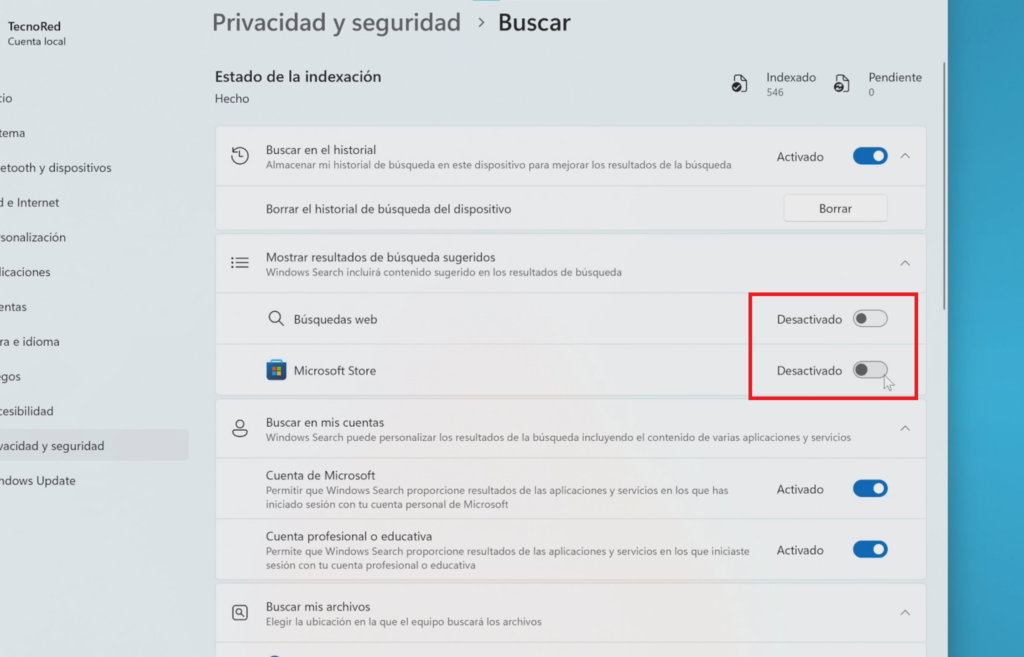The height and width of the screenshot is (657, 1024).
Task: Open the Accesibilidad sidebar section
Action: 27,411
